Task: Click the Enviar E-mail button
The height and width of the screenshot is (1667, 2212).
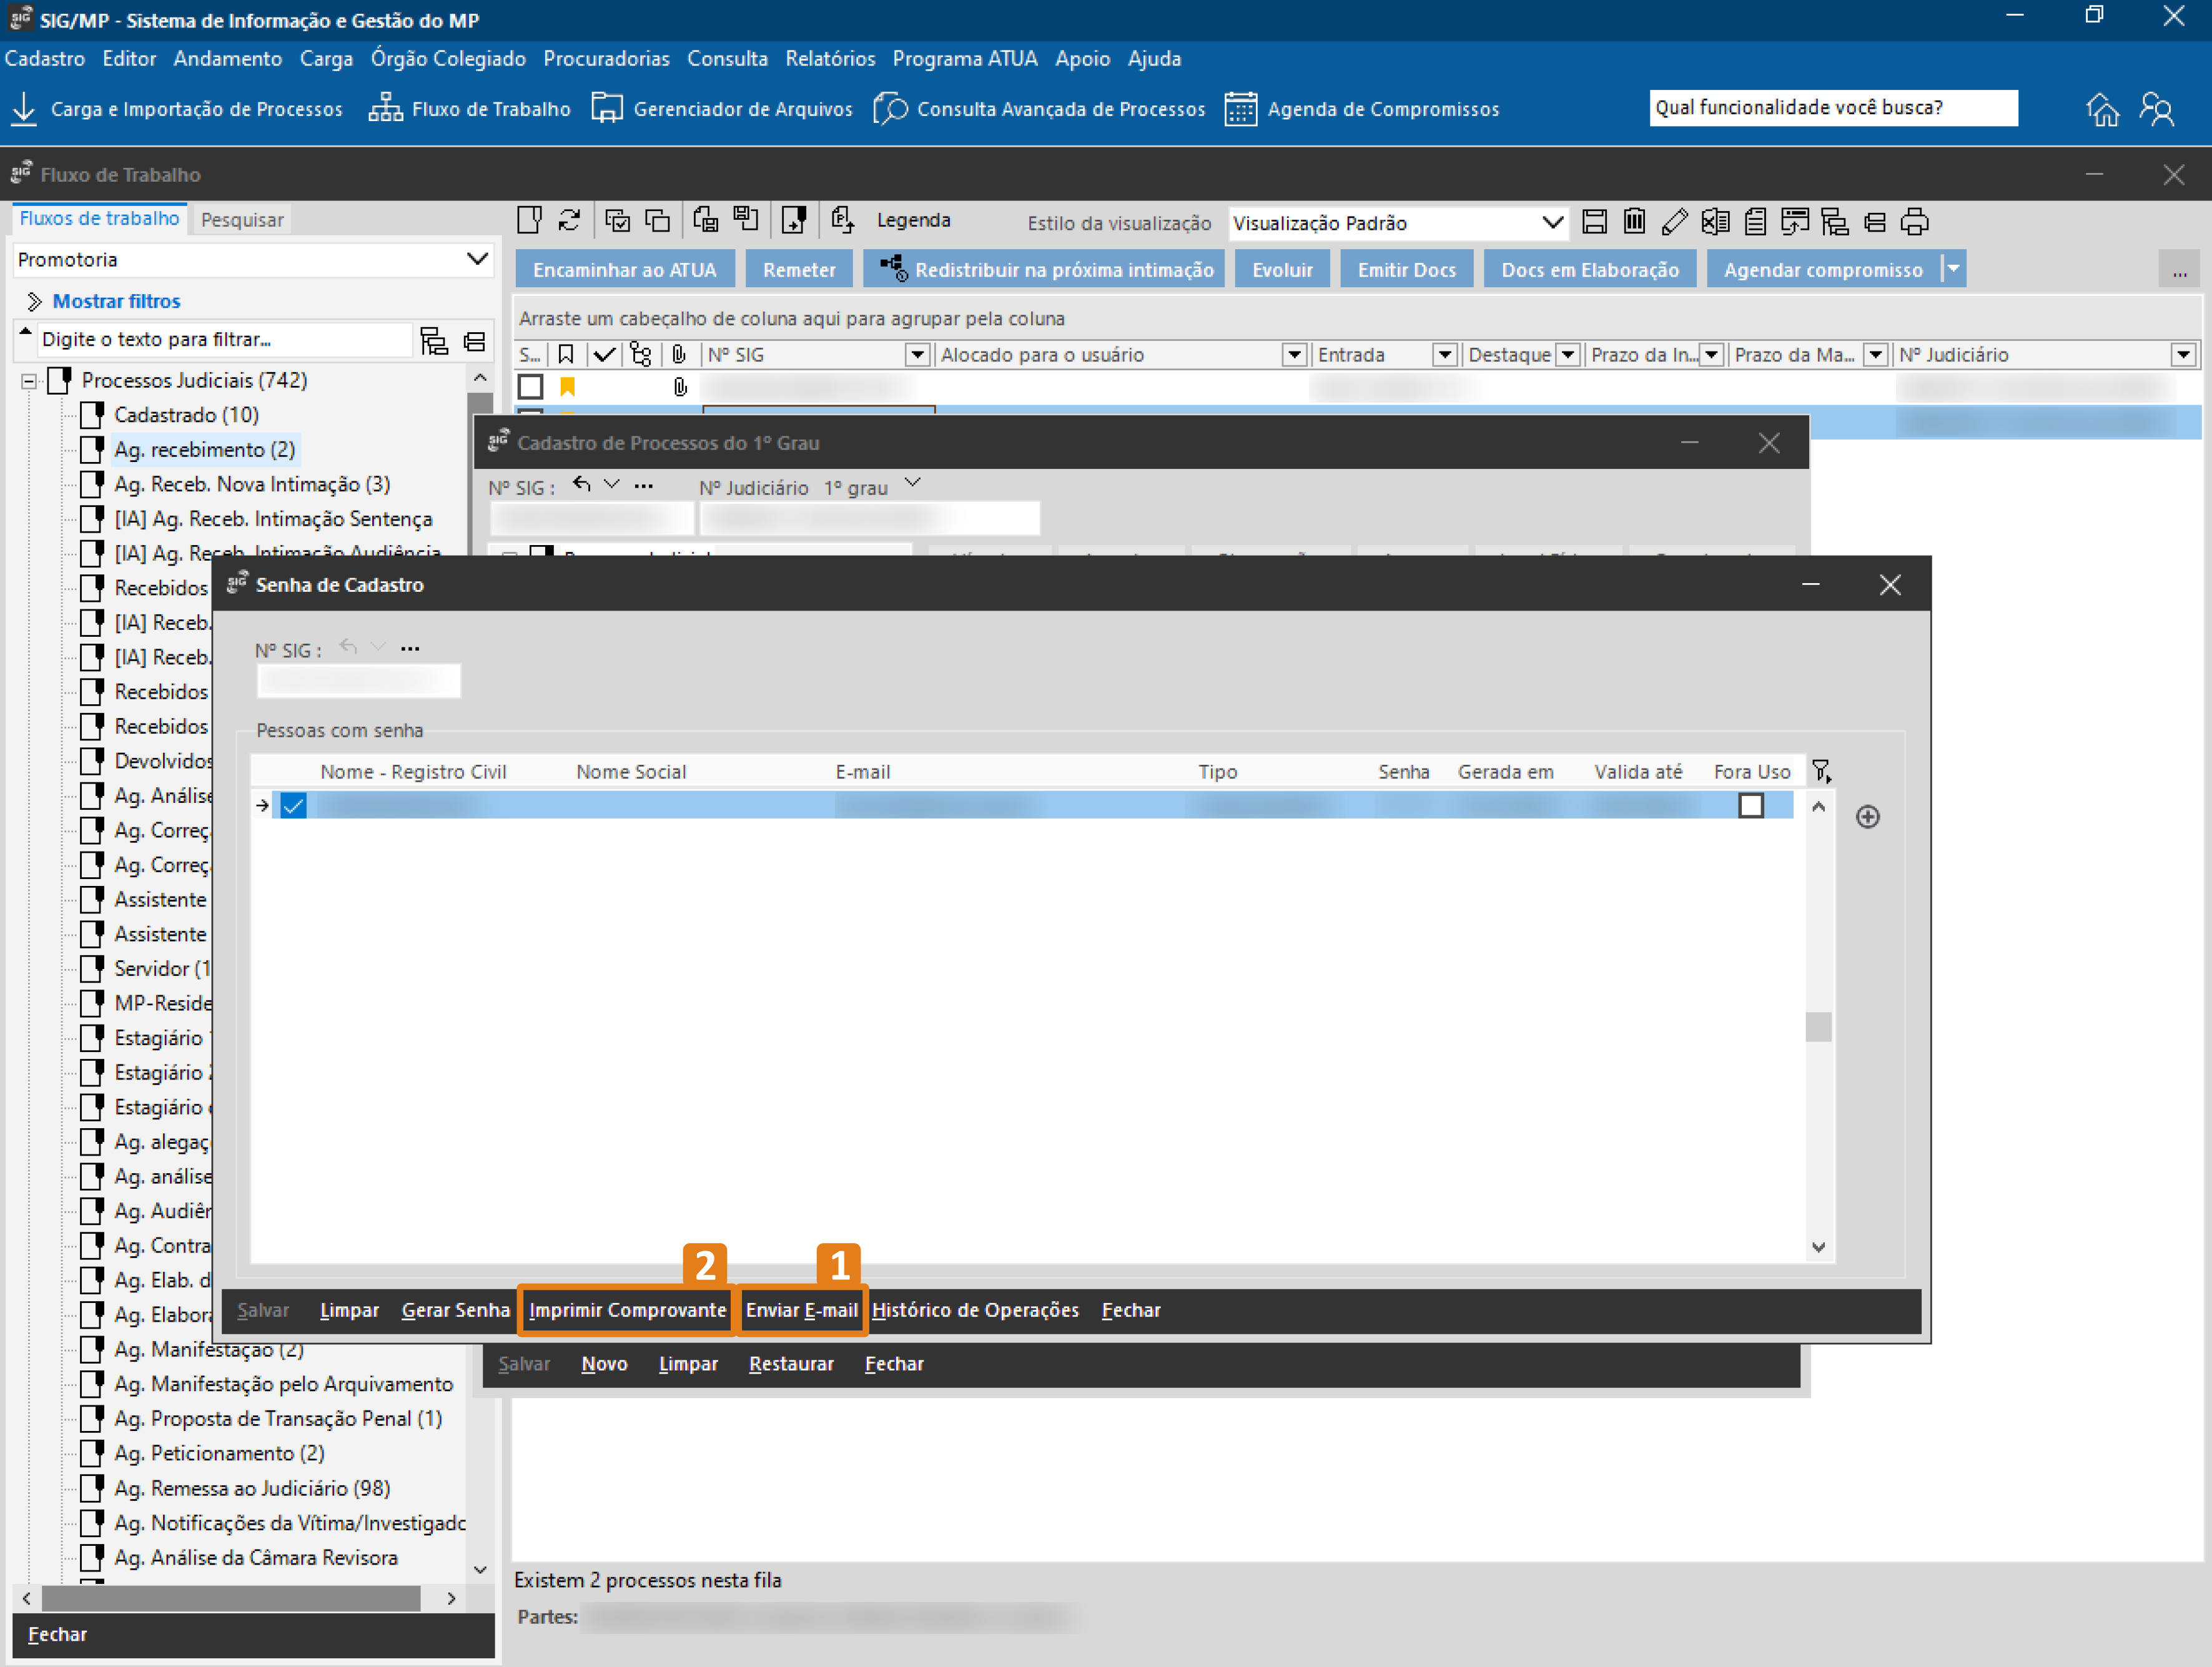Action: tap(801, 1310)
